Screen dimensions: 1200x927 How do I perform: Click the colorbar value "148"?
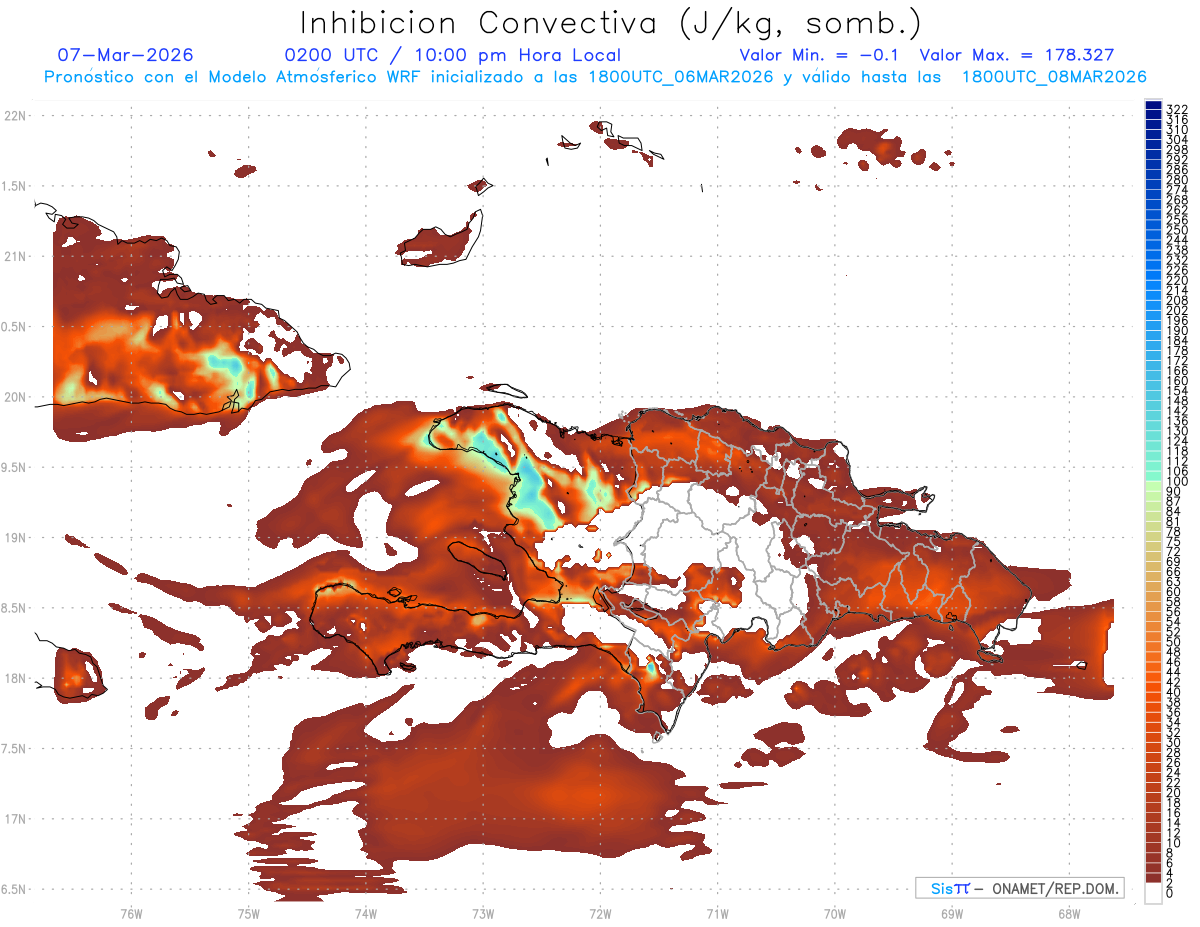point(1177,401)
